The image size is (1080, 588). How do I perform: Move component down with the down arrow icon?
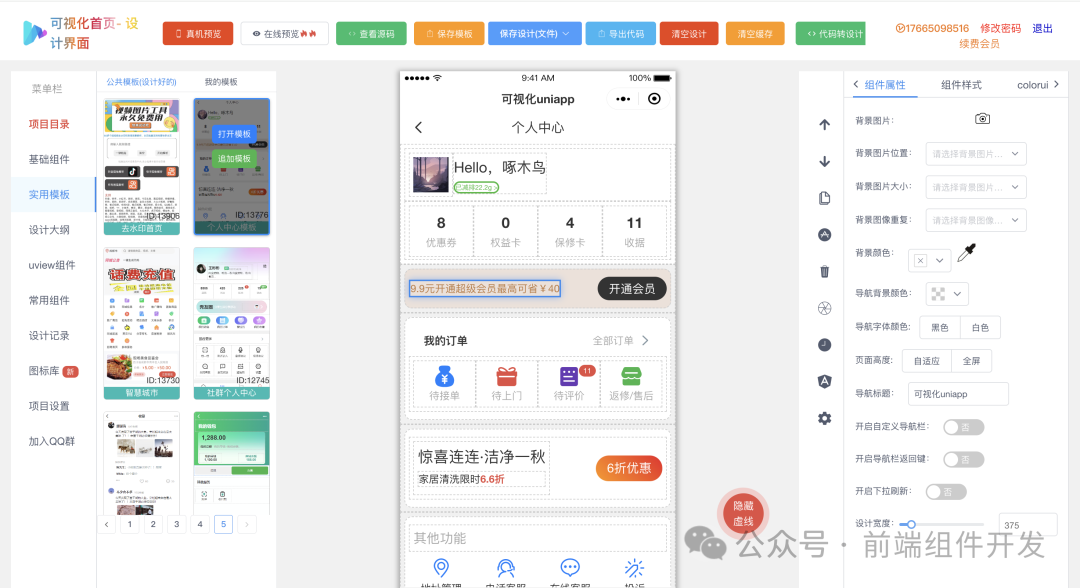click(823, 161)
